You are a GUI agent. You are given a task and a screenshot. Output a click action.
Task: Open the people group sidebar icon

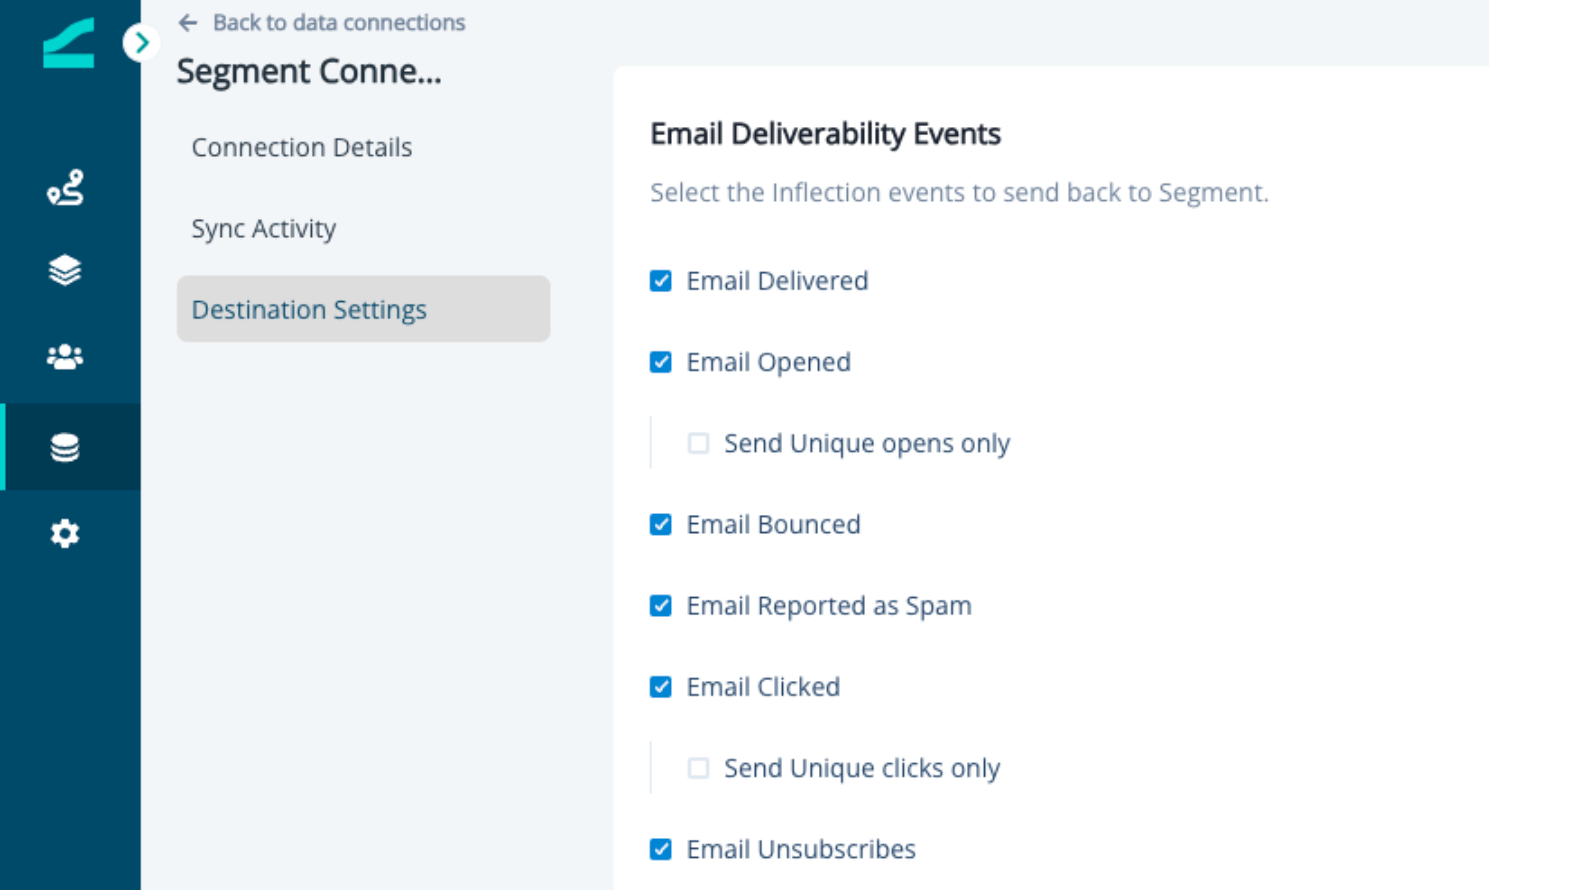coord(65,357)
